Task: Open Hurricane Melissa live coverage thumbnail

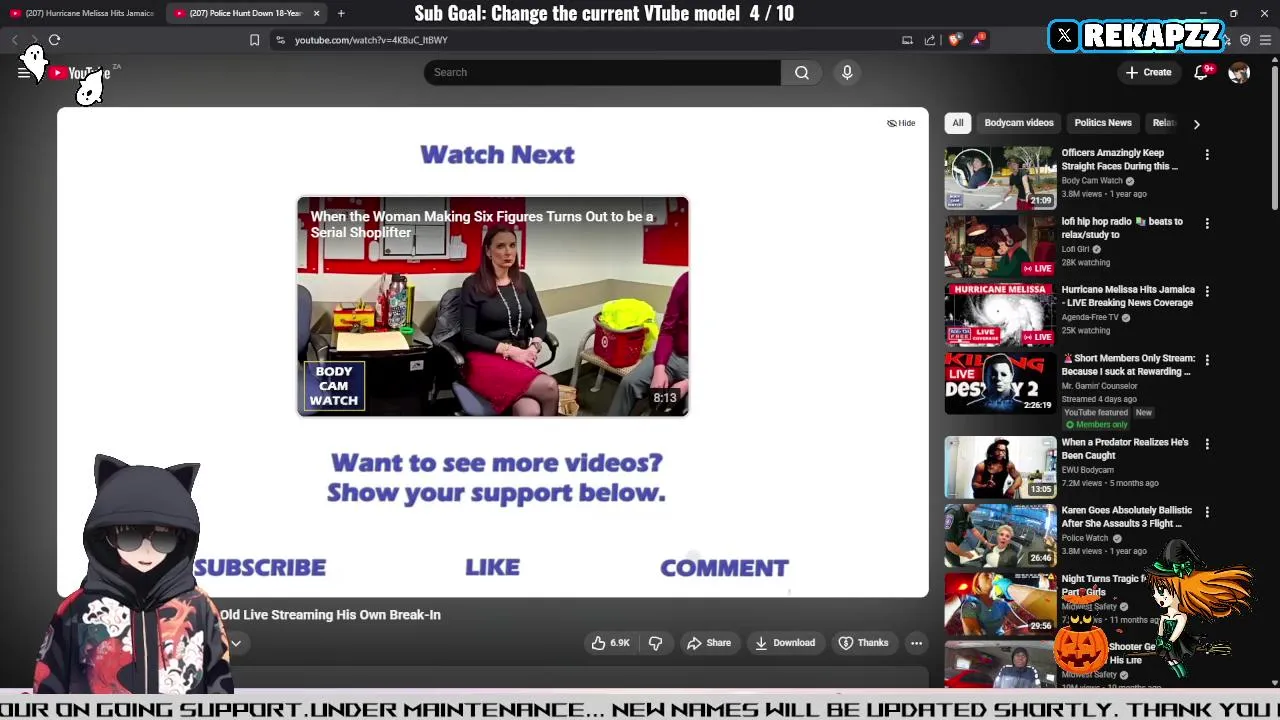Action: 1000,314
